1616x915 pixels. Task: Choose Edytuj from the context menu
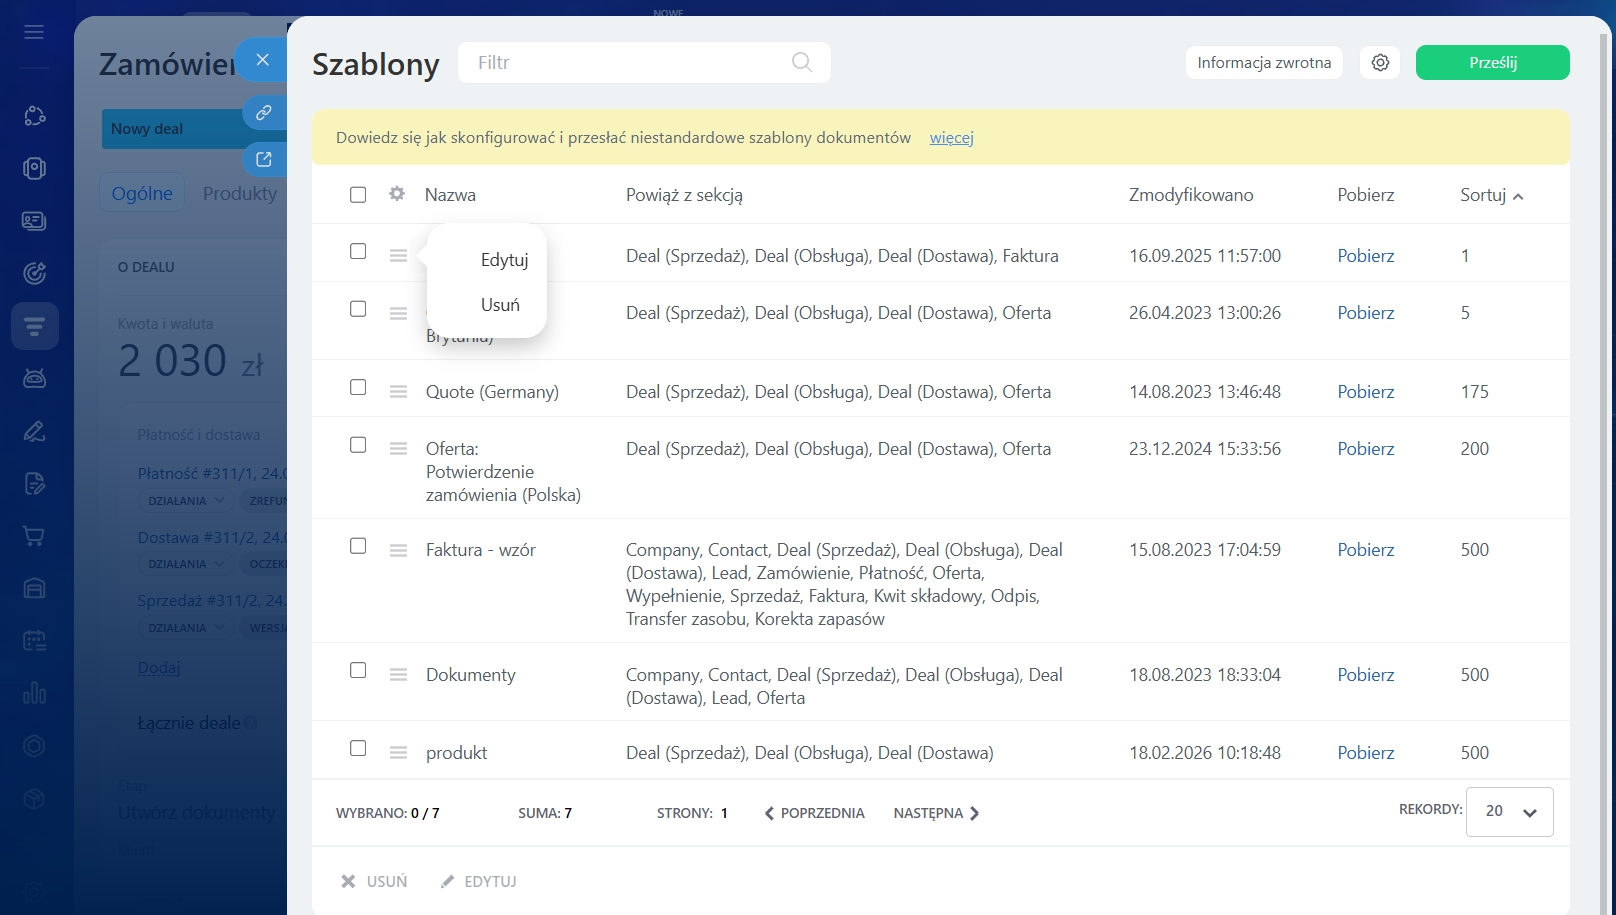(x=504, y=260)
